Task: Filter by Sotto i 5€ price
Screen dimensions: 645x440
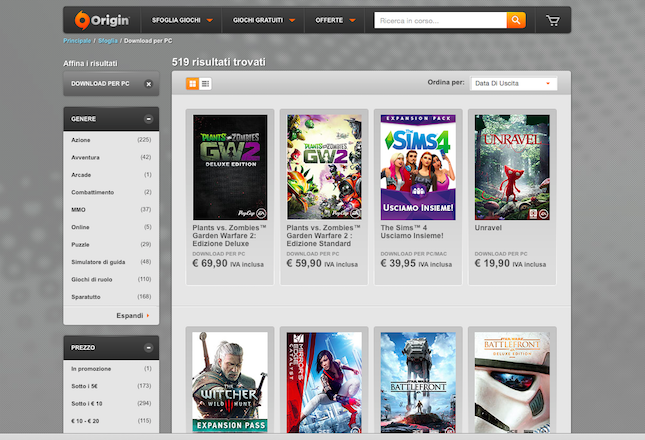Action: (x=111, y=386)
